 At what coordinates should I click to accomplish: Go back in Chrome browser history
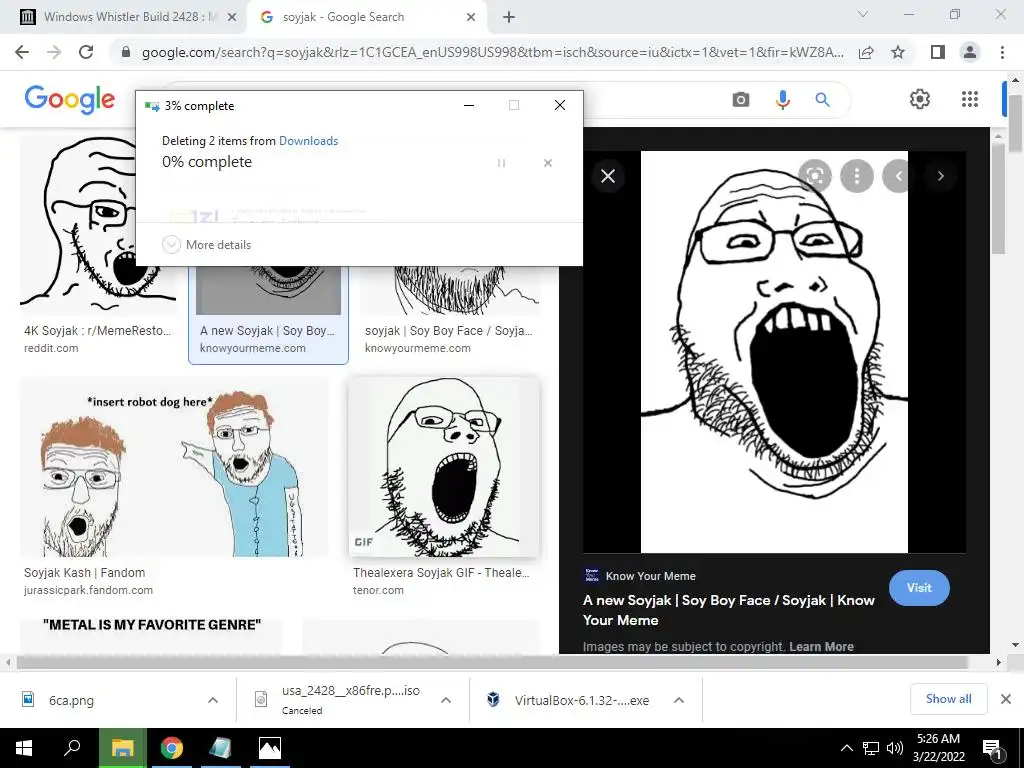tap(22, 52)
